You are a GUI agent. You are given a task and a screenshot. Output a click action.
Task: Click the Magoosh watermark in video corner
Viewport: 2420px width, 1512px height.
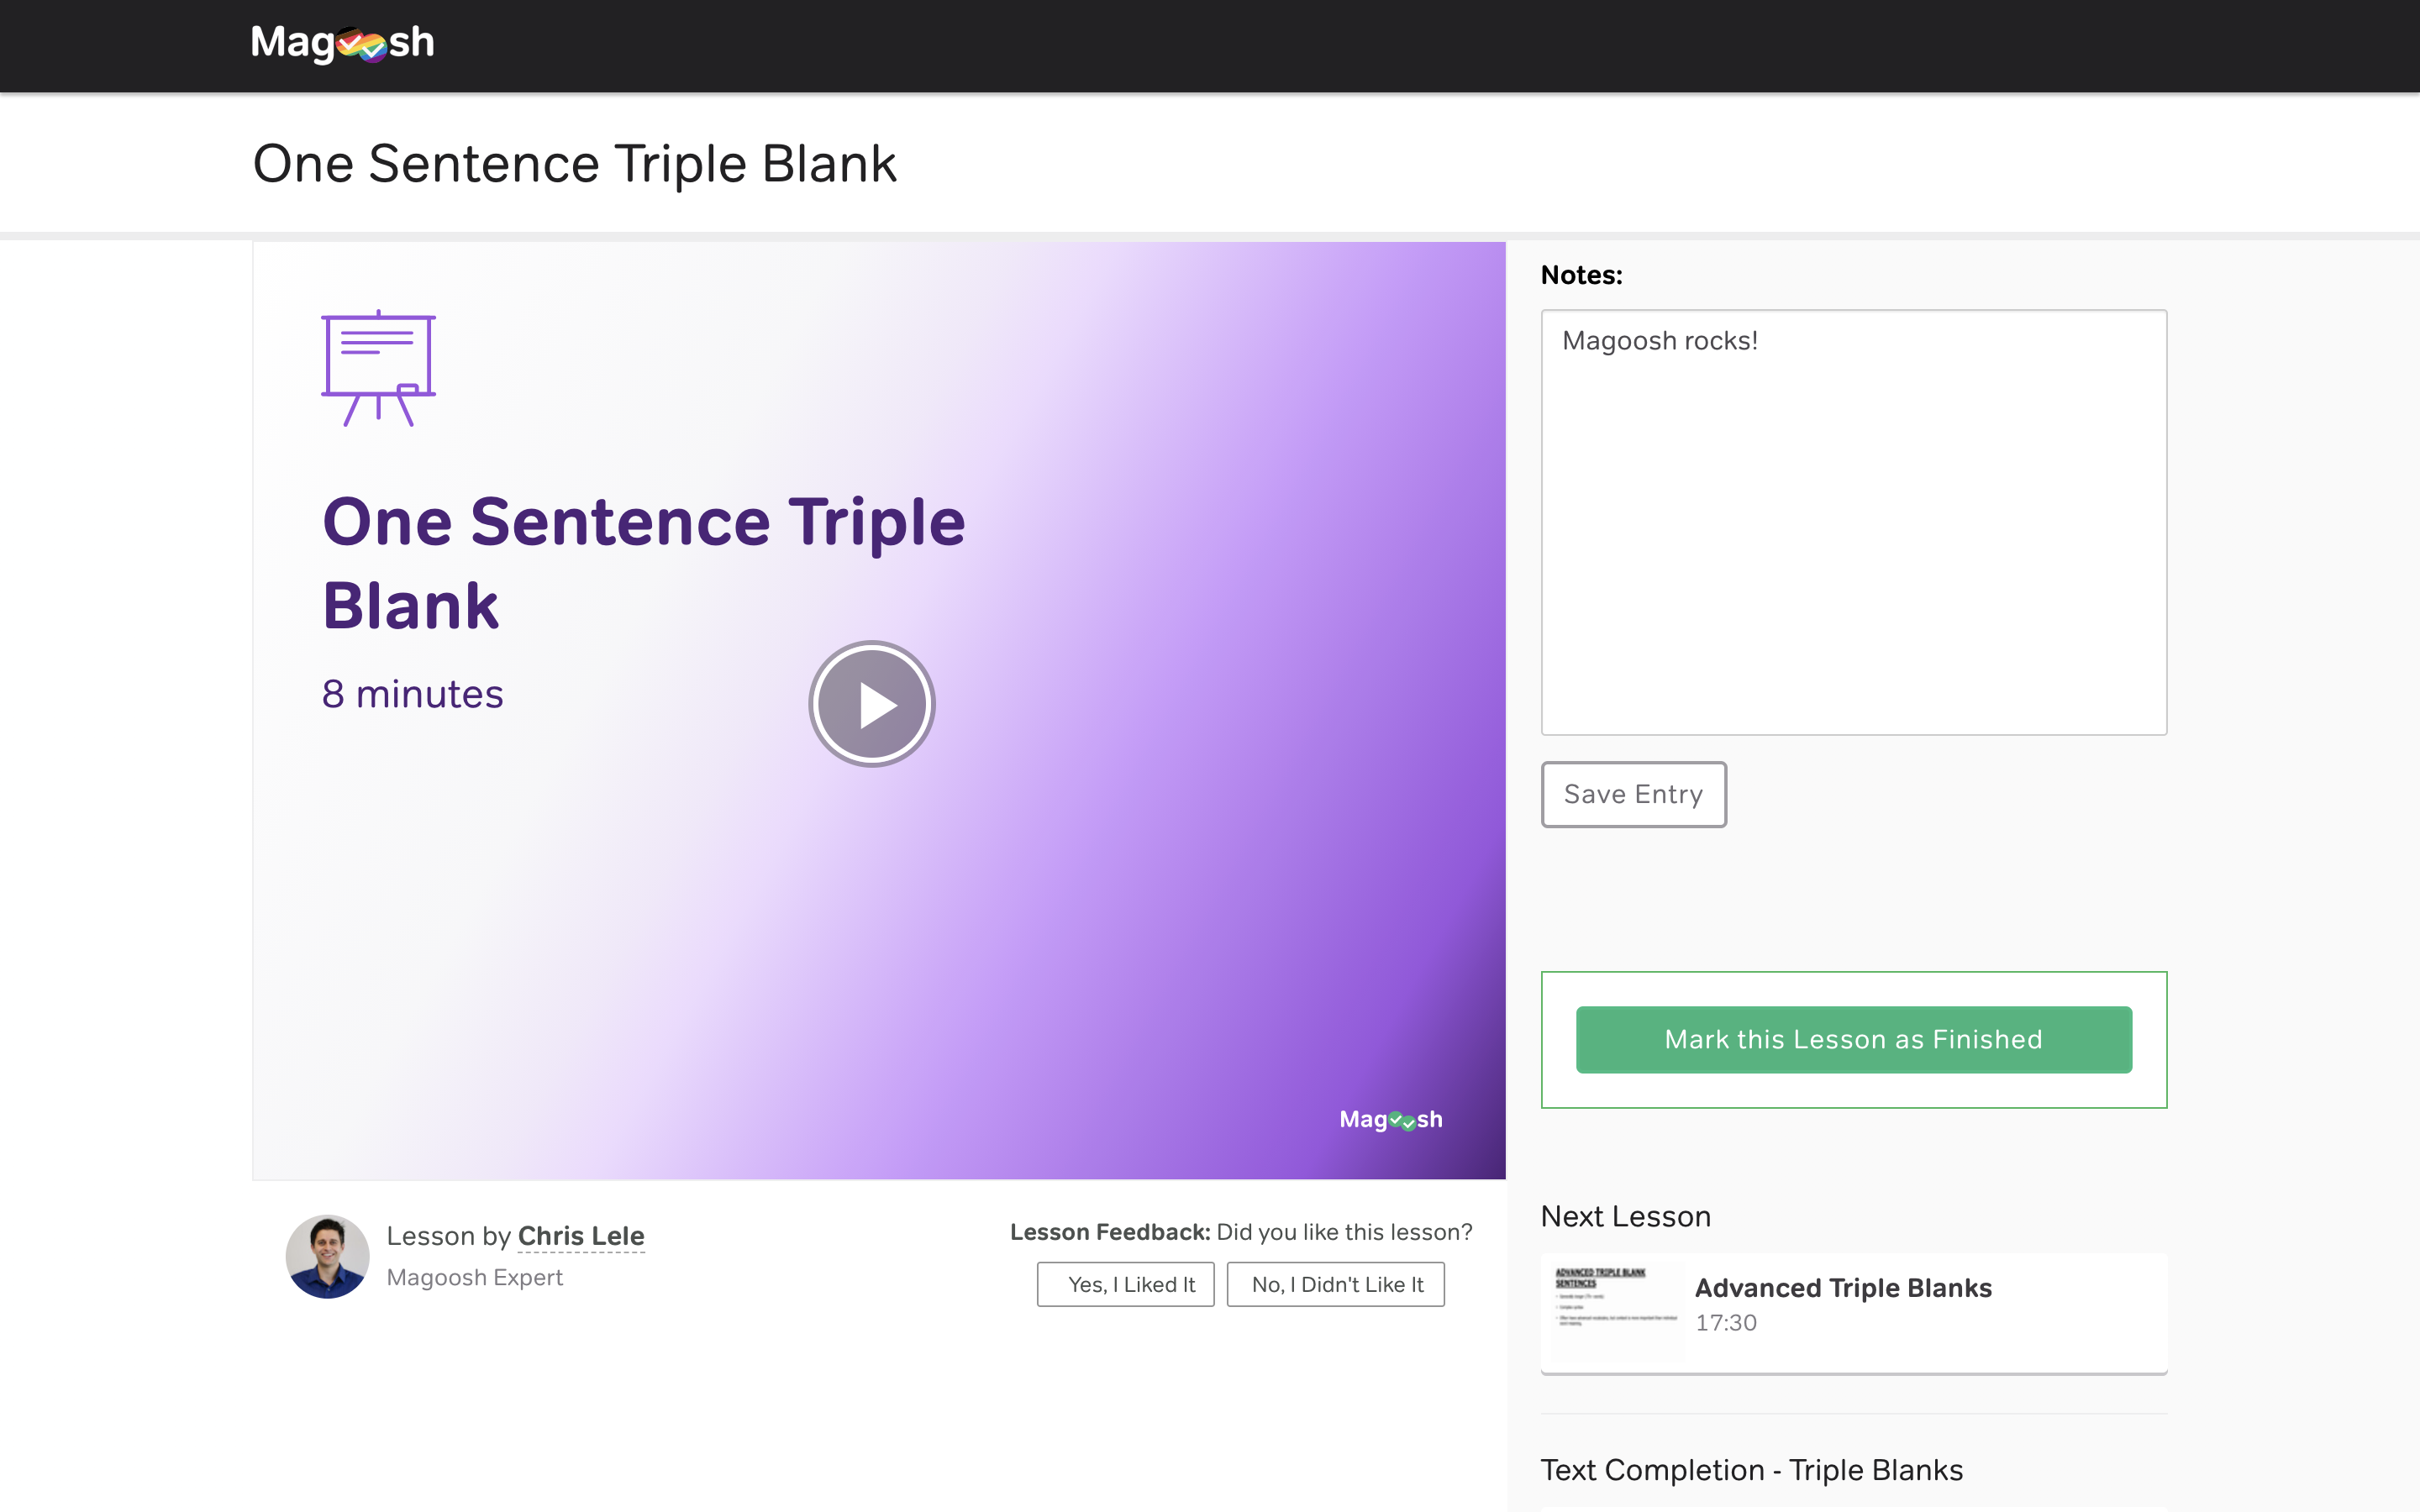click(x=1390, y=1119)
